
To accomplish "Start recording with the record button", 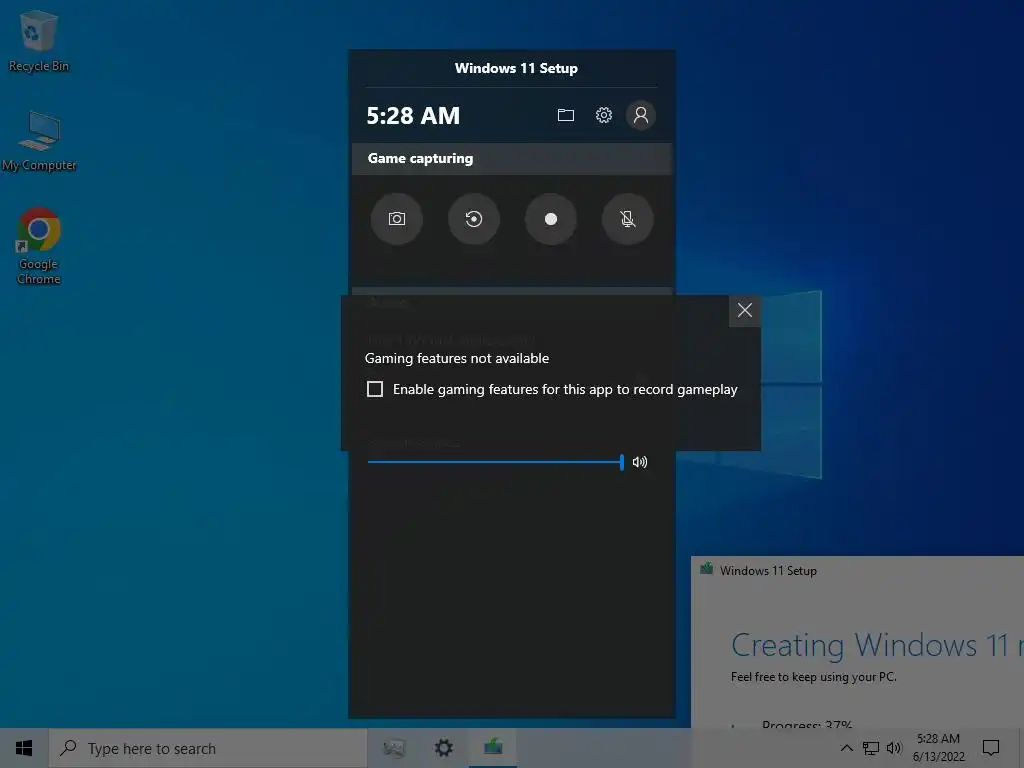I will tap(551, 219).
